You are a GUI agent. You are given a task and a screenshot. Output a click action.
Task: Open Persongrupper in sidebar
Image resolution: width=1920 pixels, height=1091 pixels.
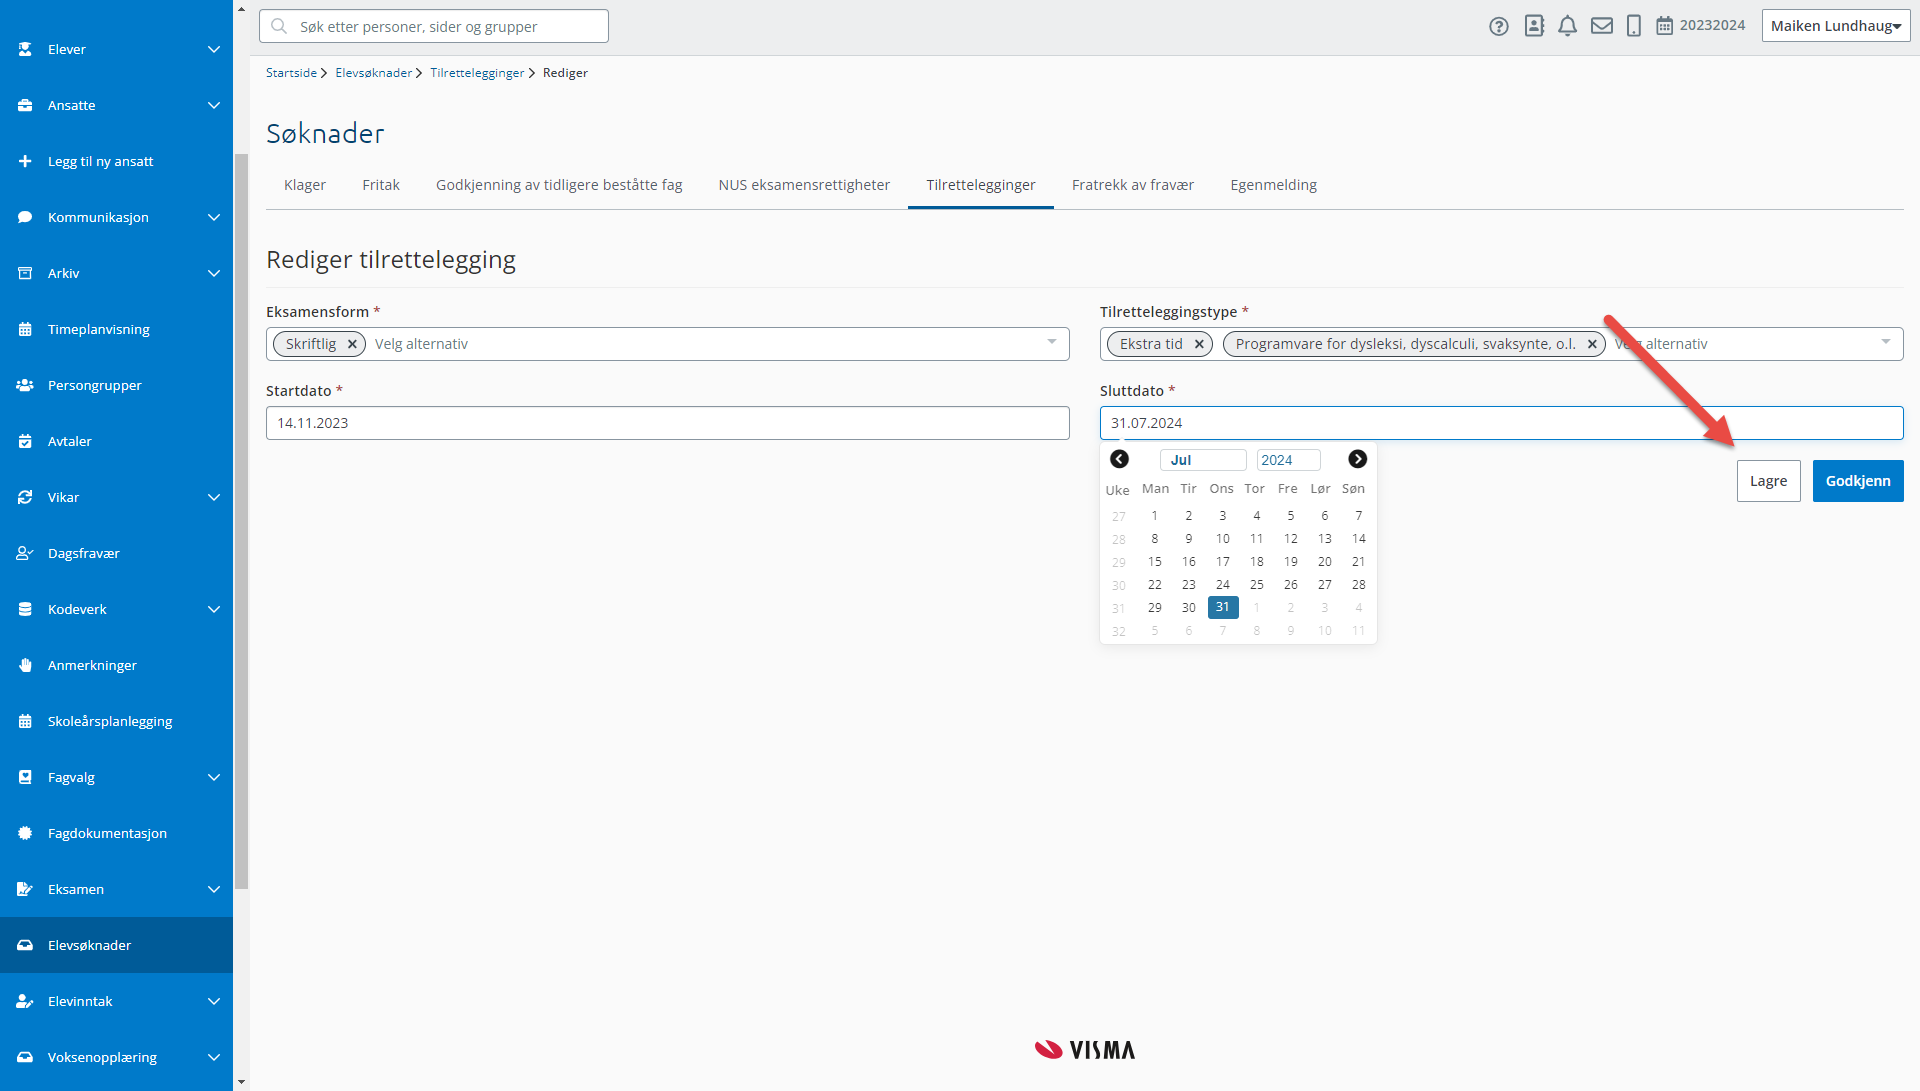point(116,385)
